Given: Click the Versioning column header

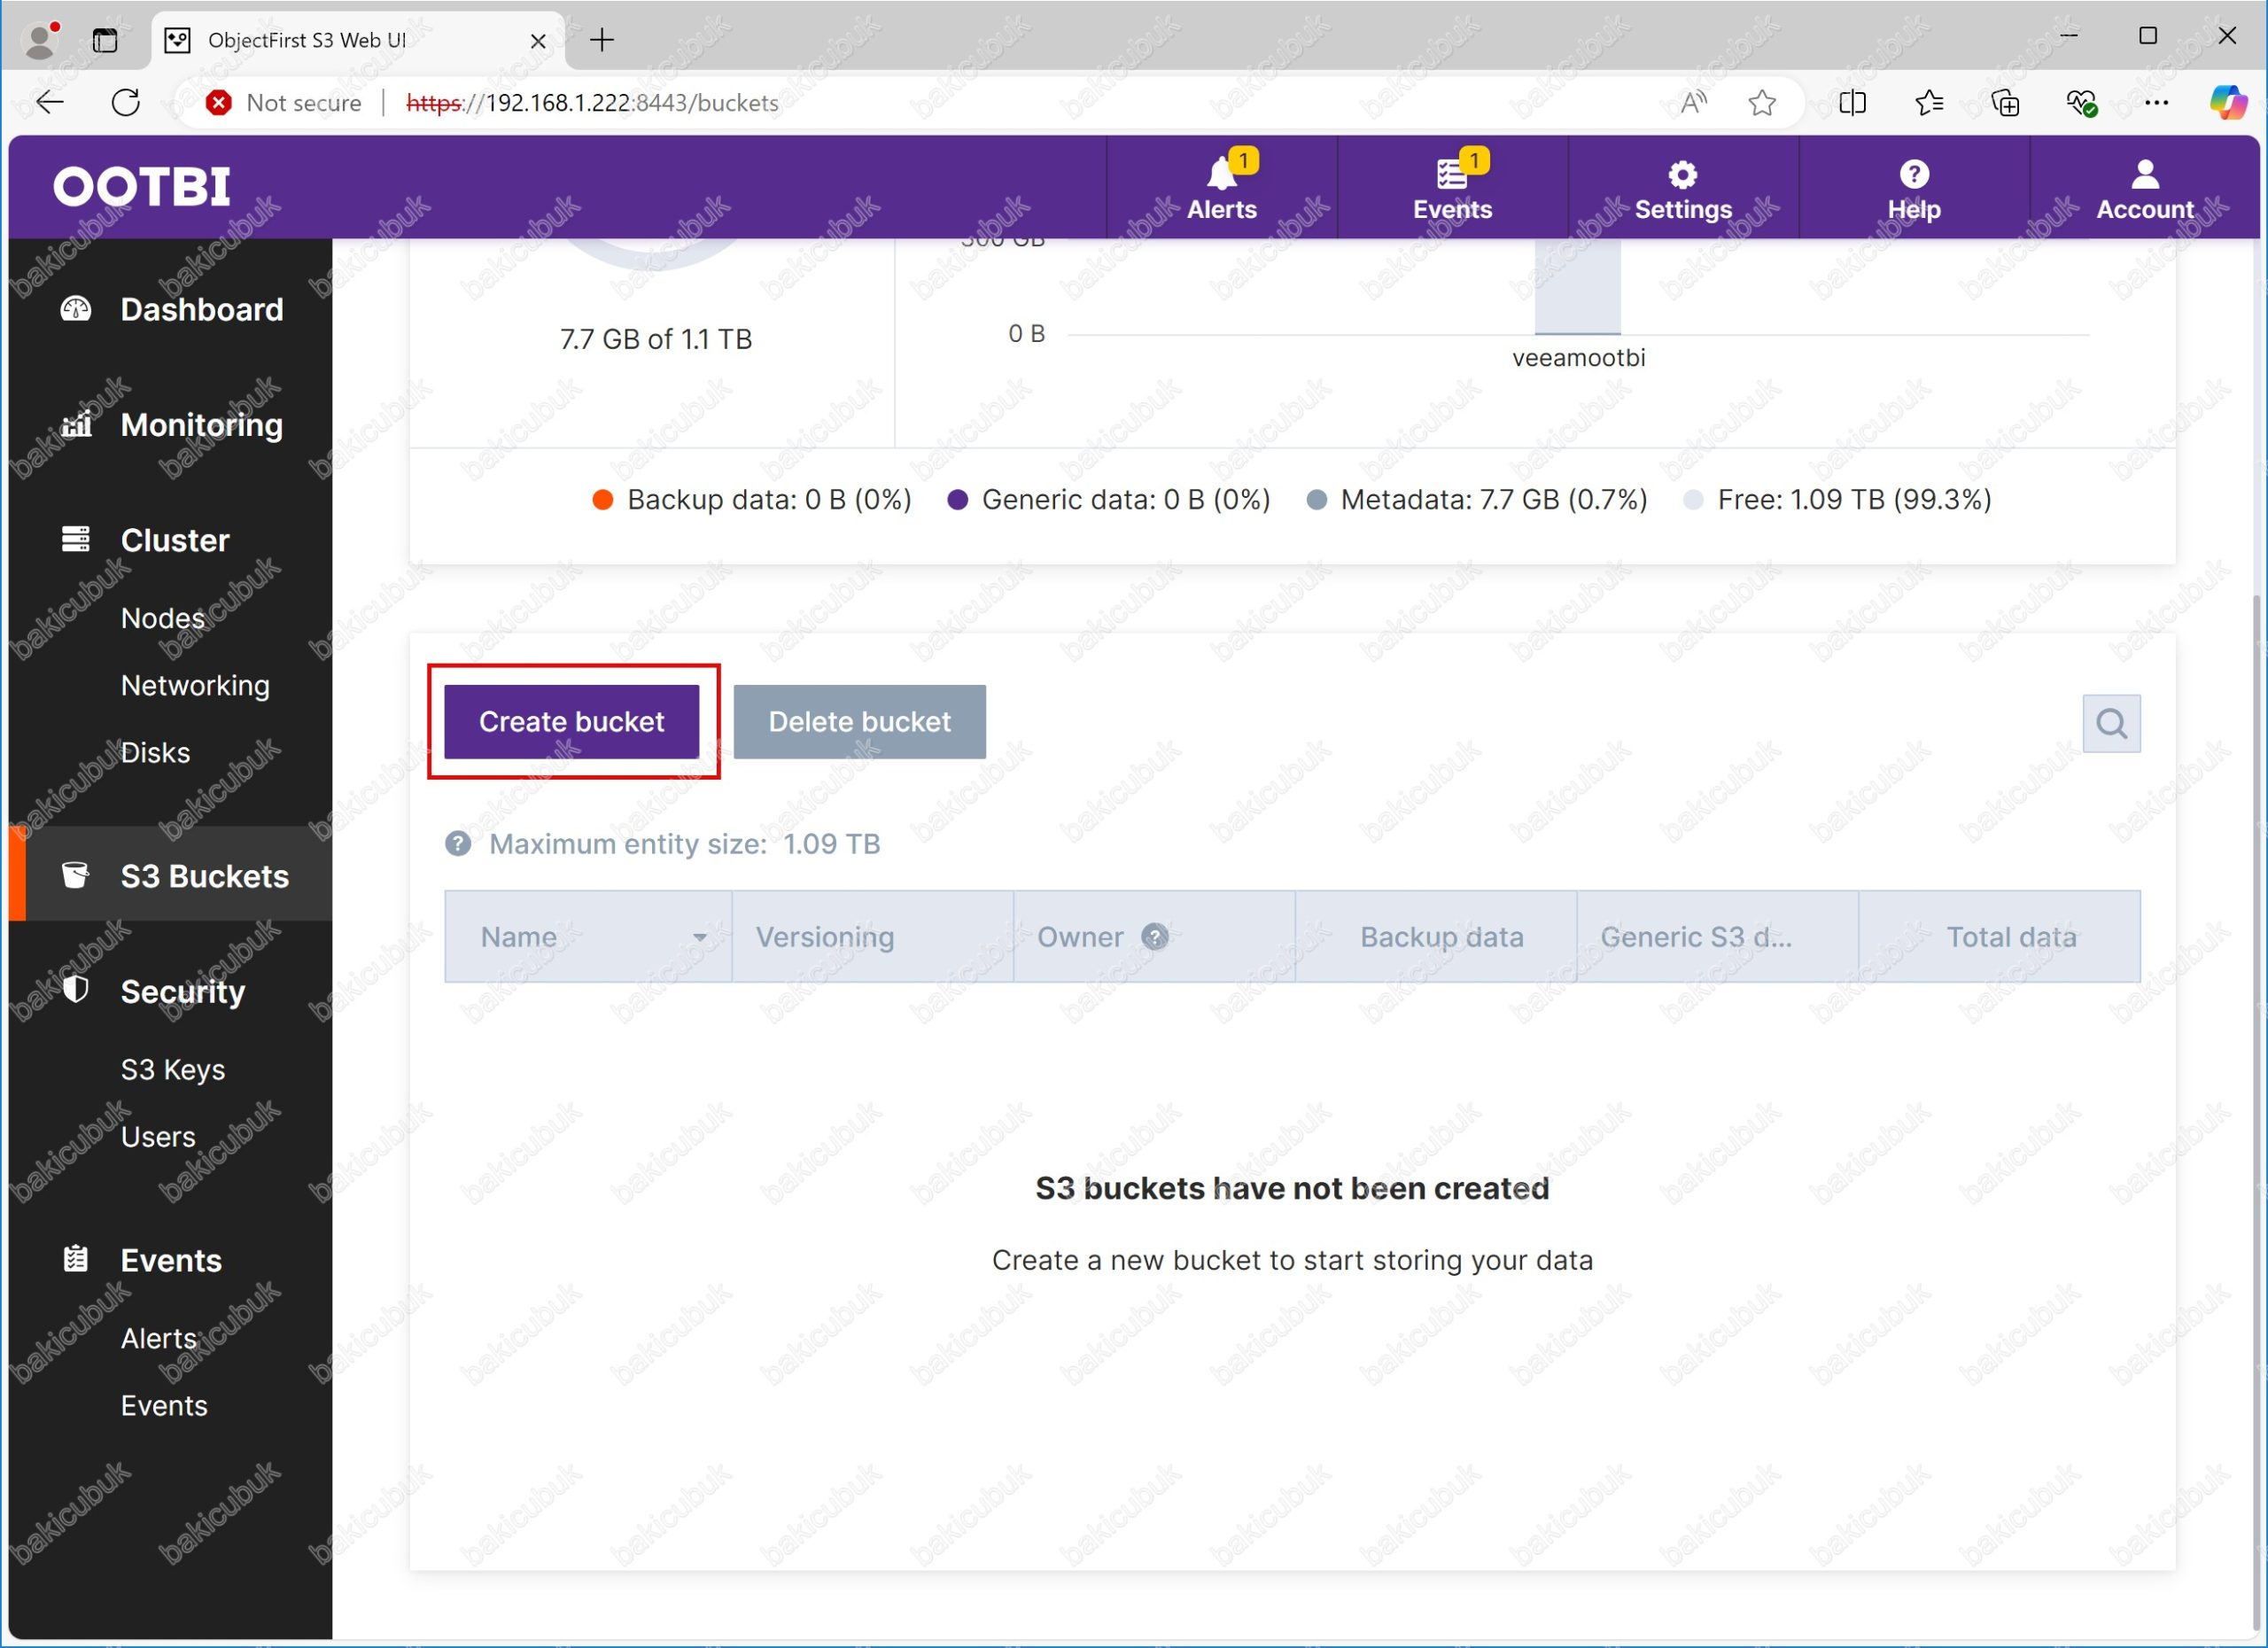Looking at the screenshot, I should coord(872,937).
